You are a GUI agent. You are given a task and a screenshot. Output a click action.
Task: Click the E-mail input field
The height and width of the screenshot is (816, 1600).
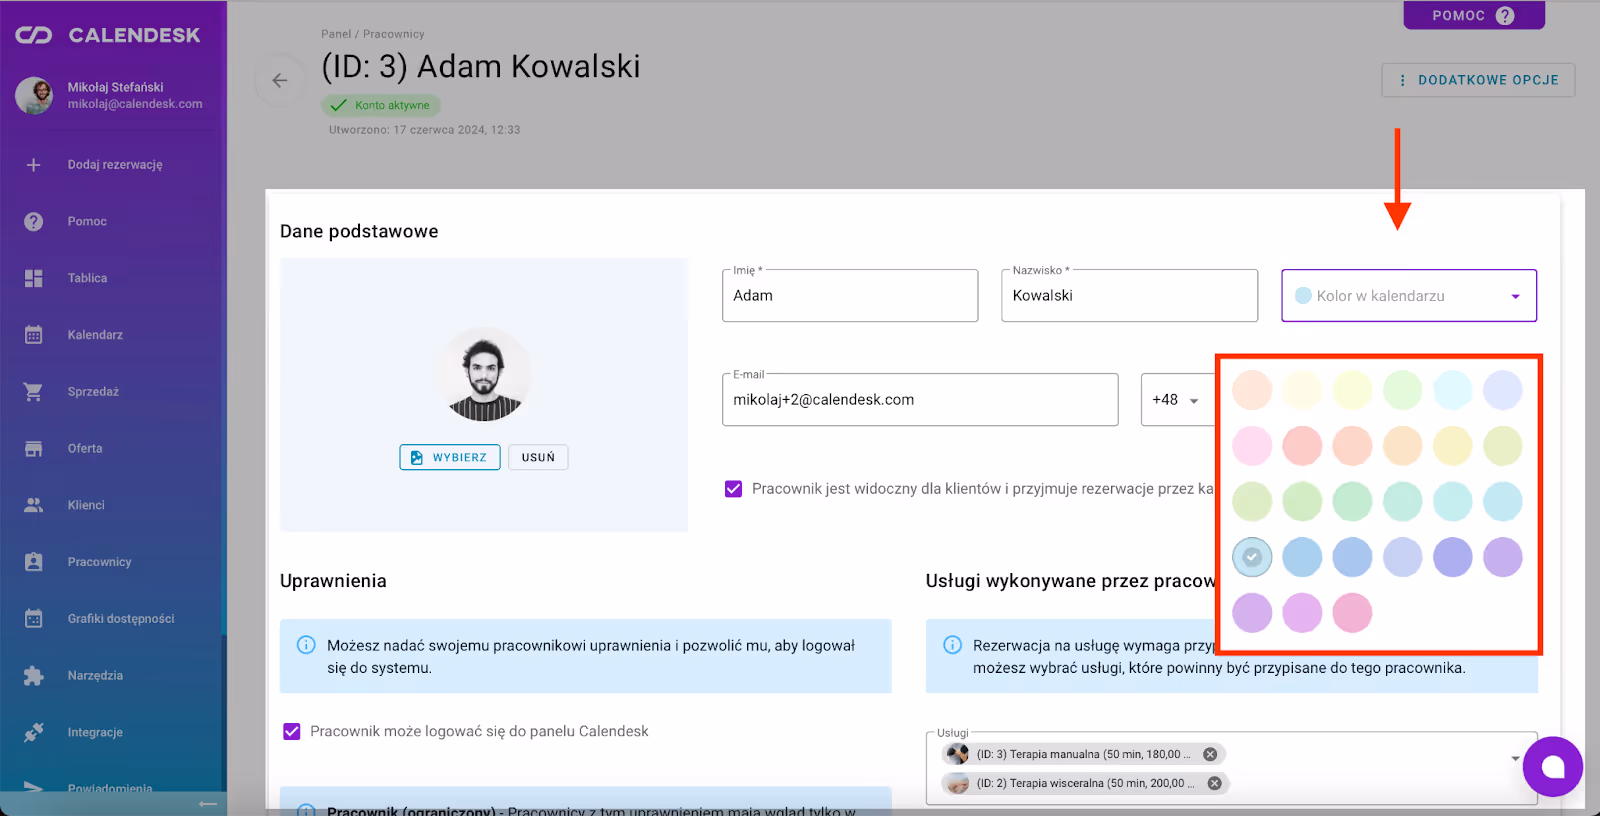point(920,400)
